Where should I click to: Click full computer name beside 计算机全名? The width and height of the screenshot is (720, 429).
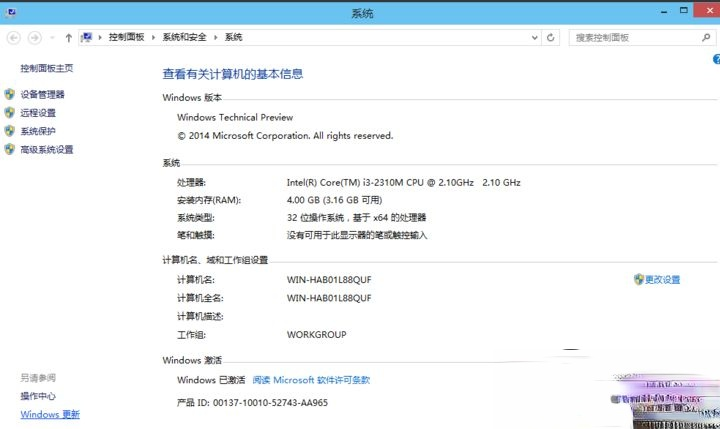click(329, 298)
